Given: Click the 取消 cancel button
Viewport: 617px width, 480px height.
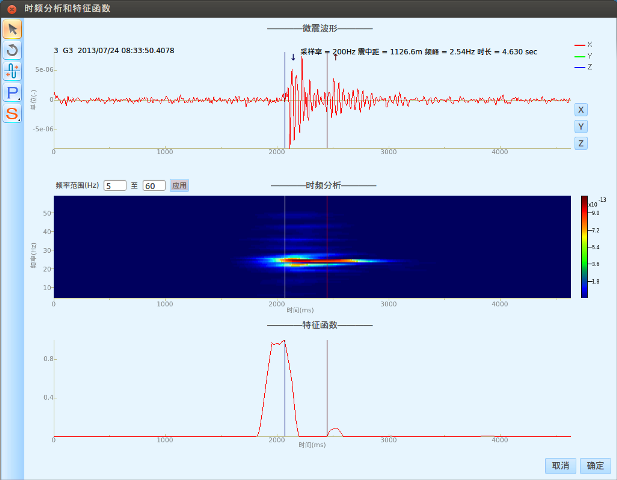Looking at the screenshot, I should pos(559,465).
